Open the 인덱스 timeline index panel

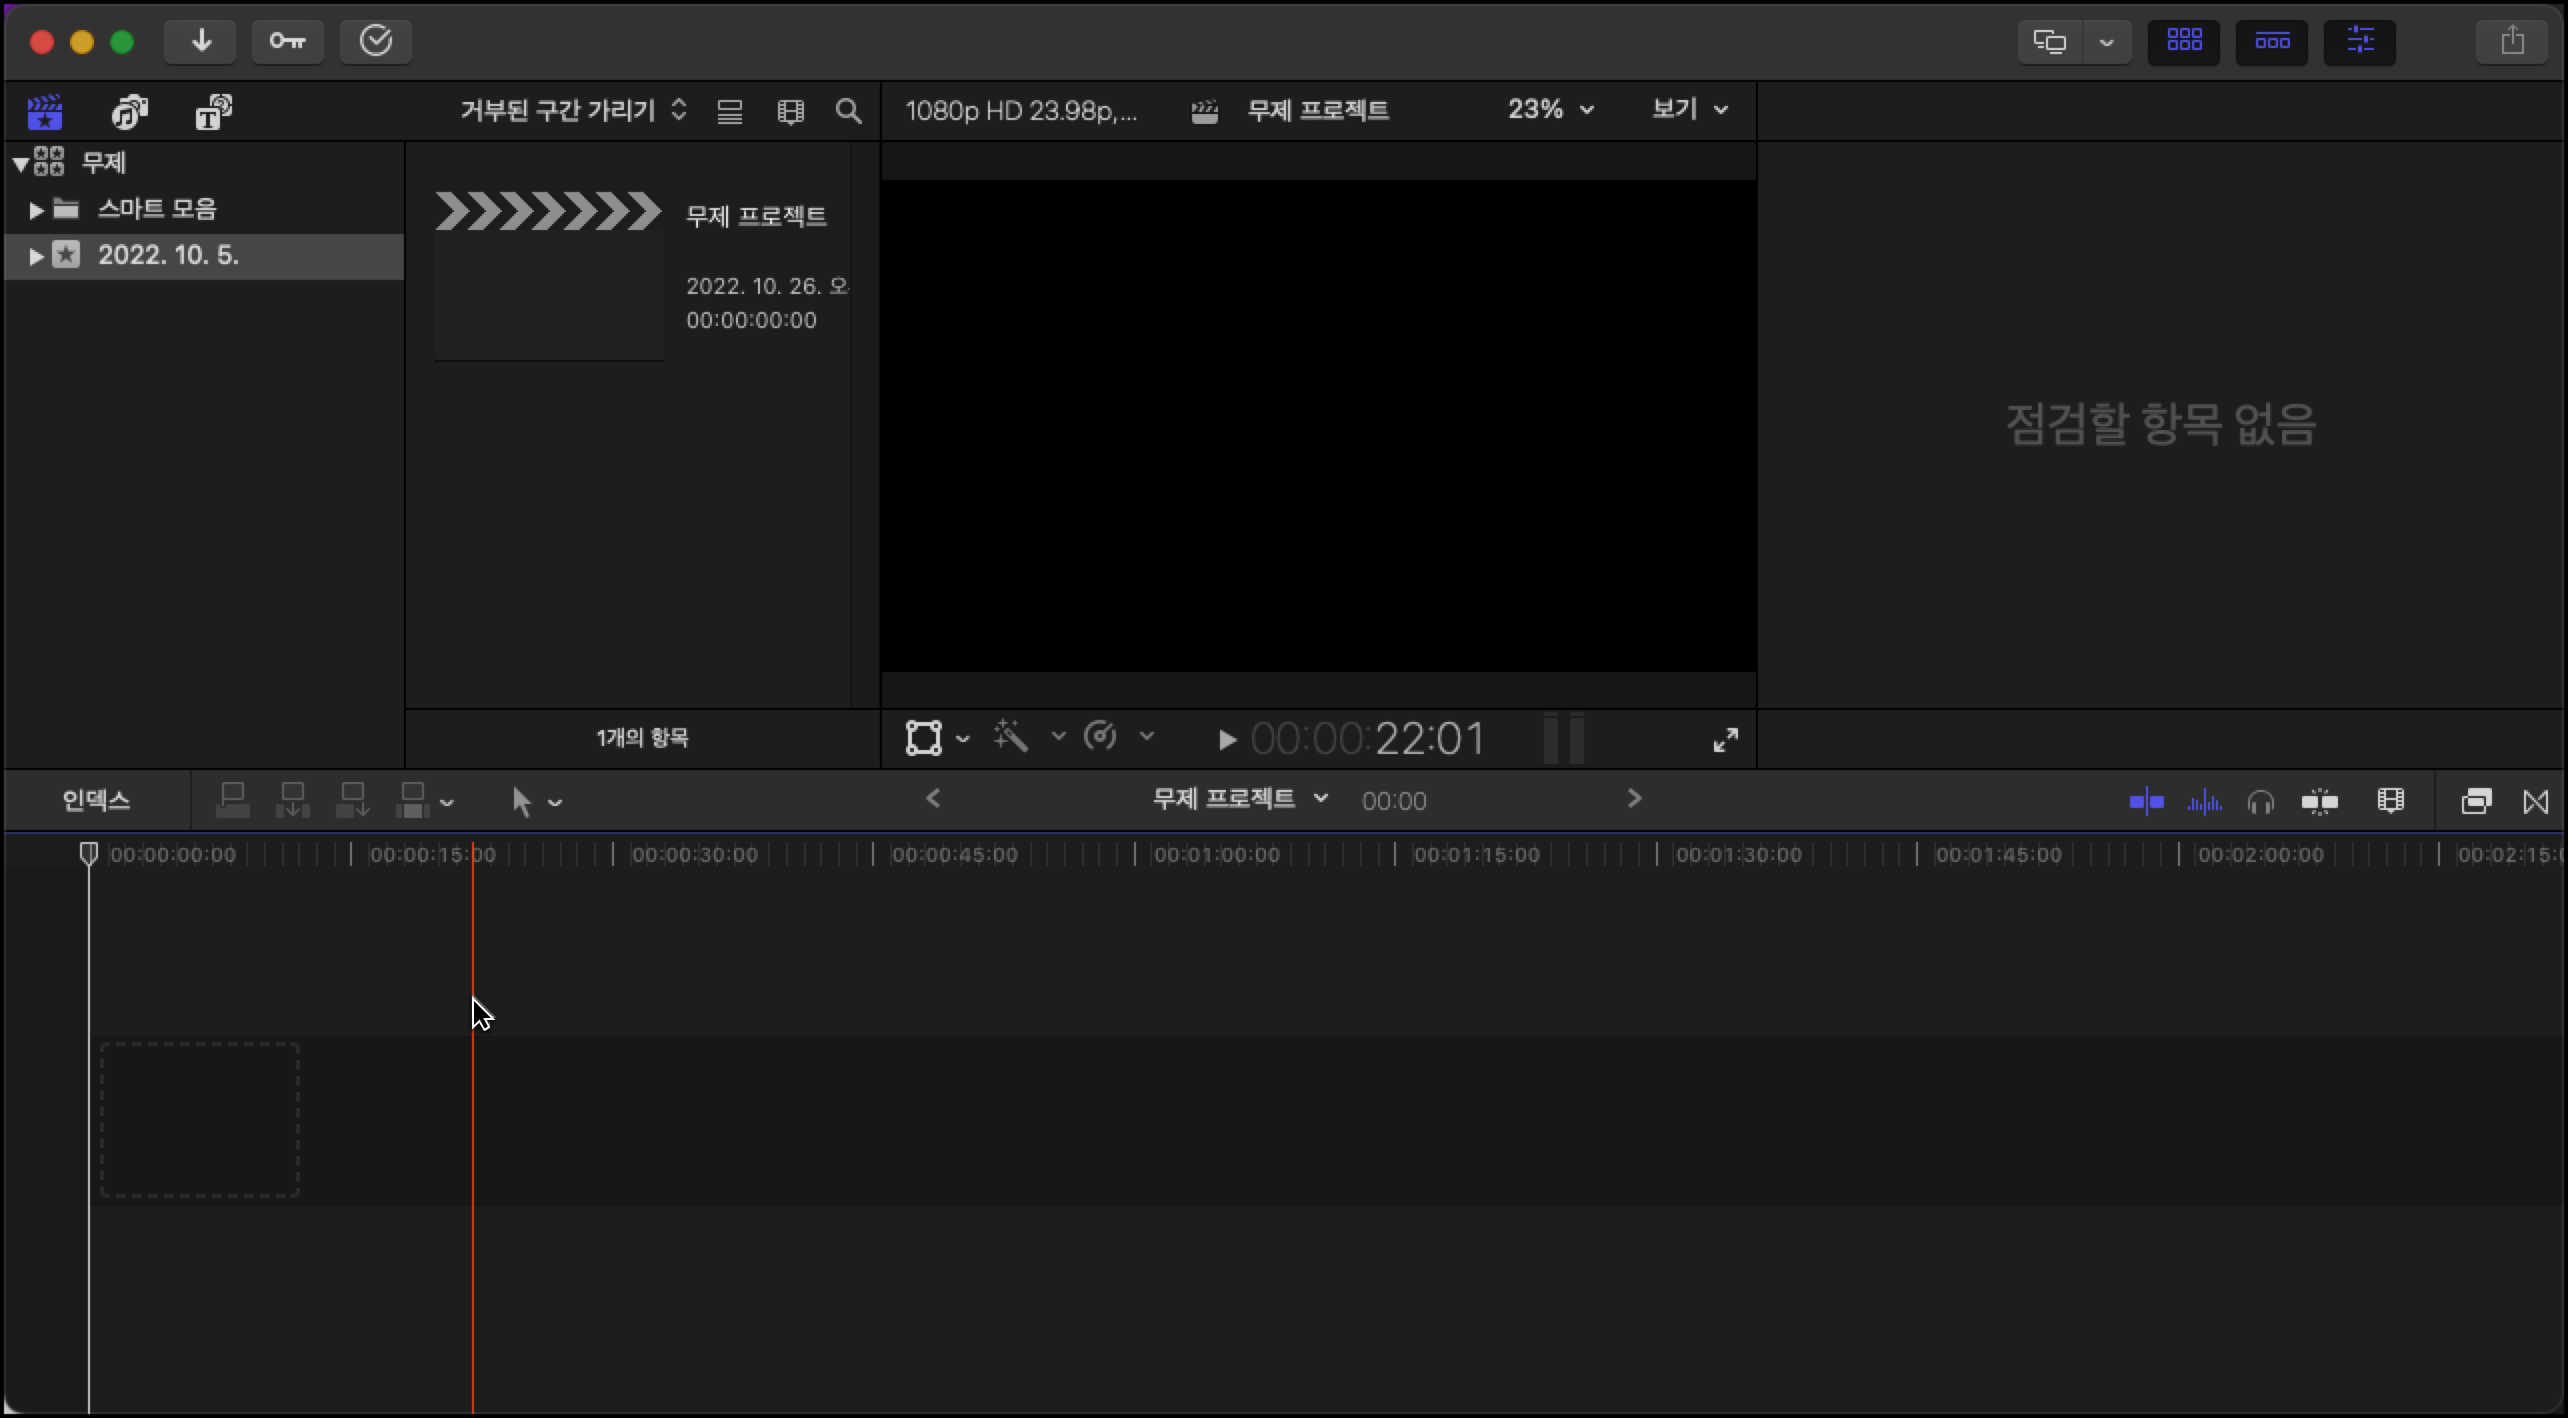[96, 799]
